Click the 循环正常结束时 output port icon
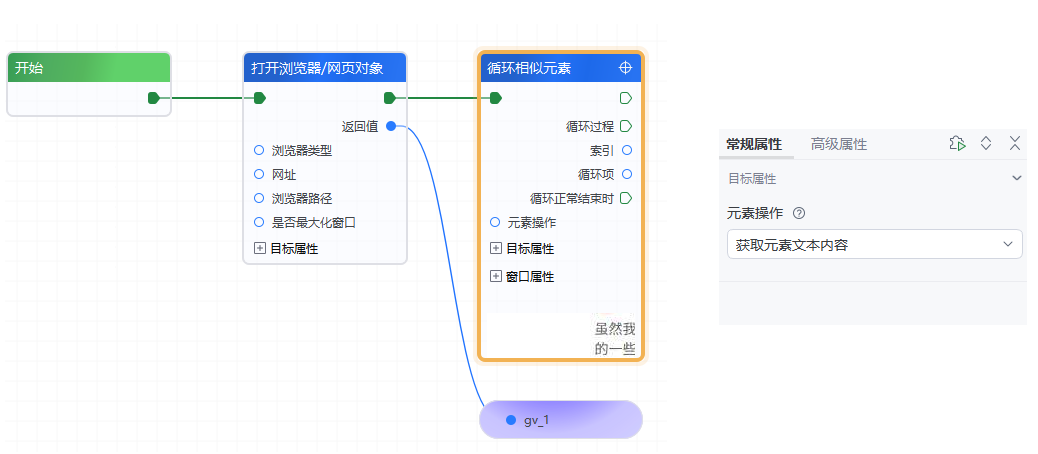Image resolution: width=1038 pixels, height=454 pixels. 626,198
